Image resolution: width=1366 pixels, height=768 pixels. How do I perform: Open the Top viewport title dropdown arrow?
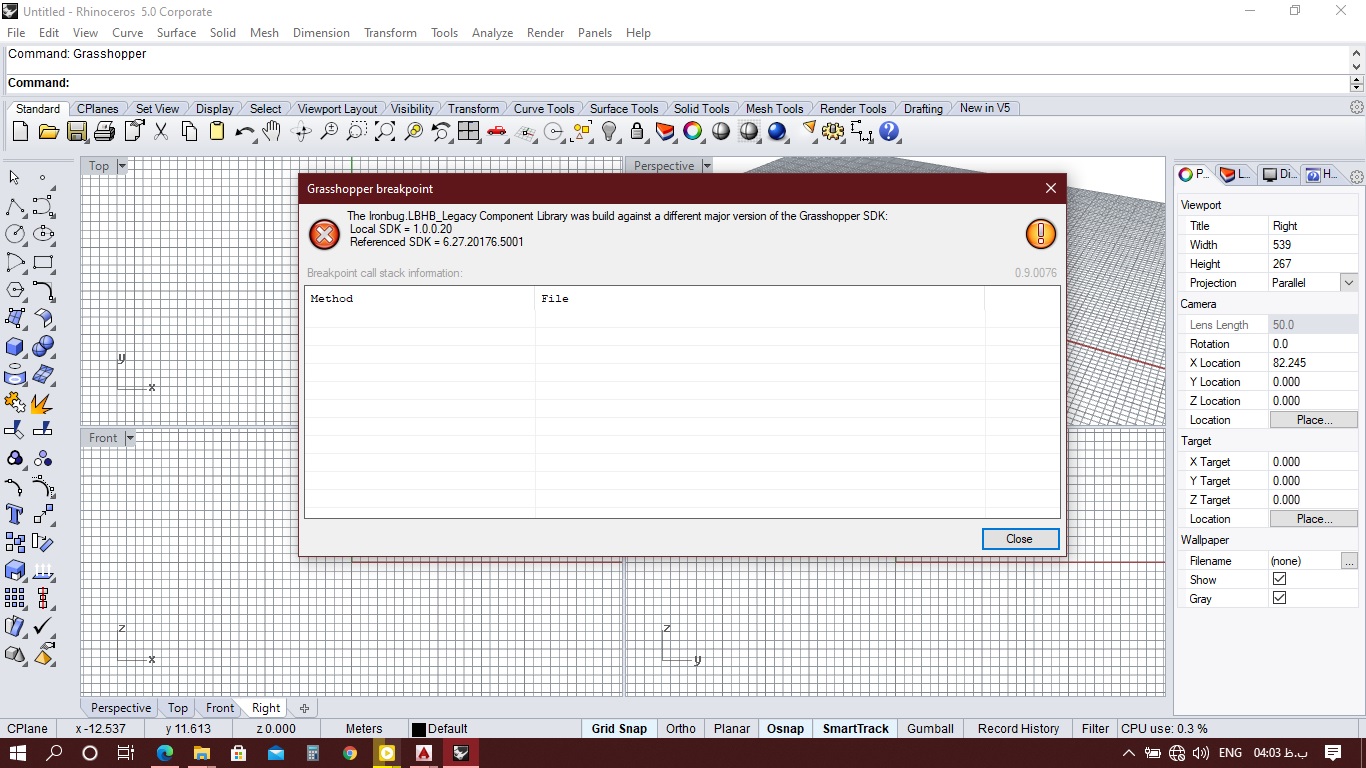122,166
